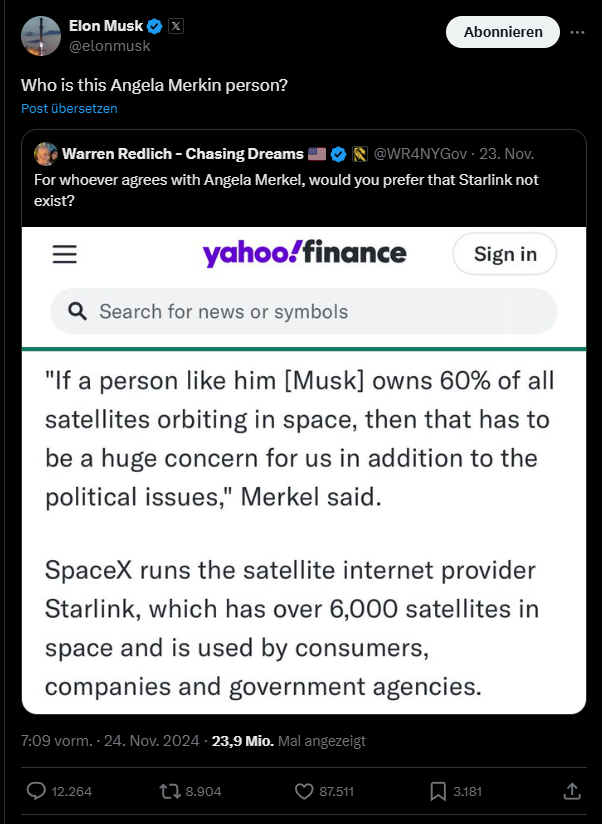Click the reply comment icon
The image size is (602, 824).
tap(36, 791)
